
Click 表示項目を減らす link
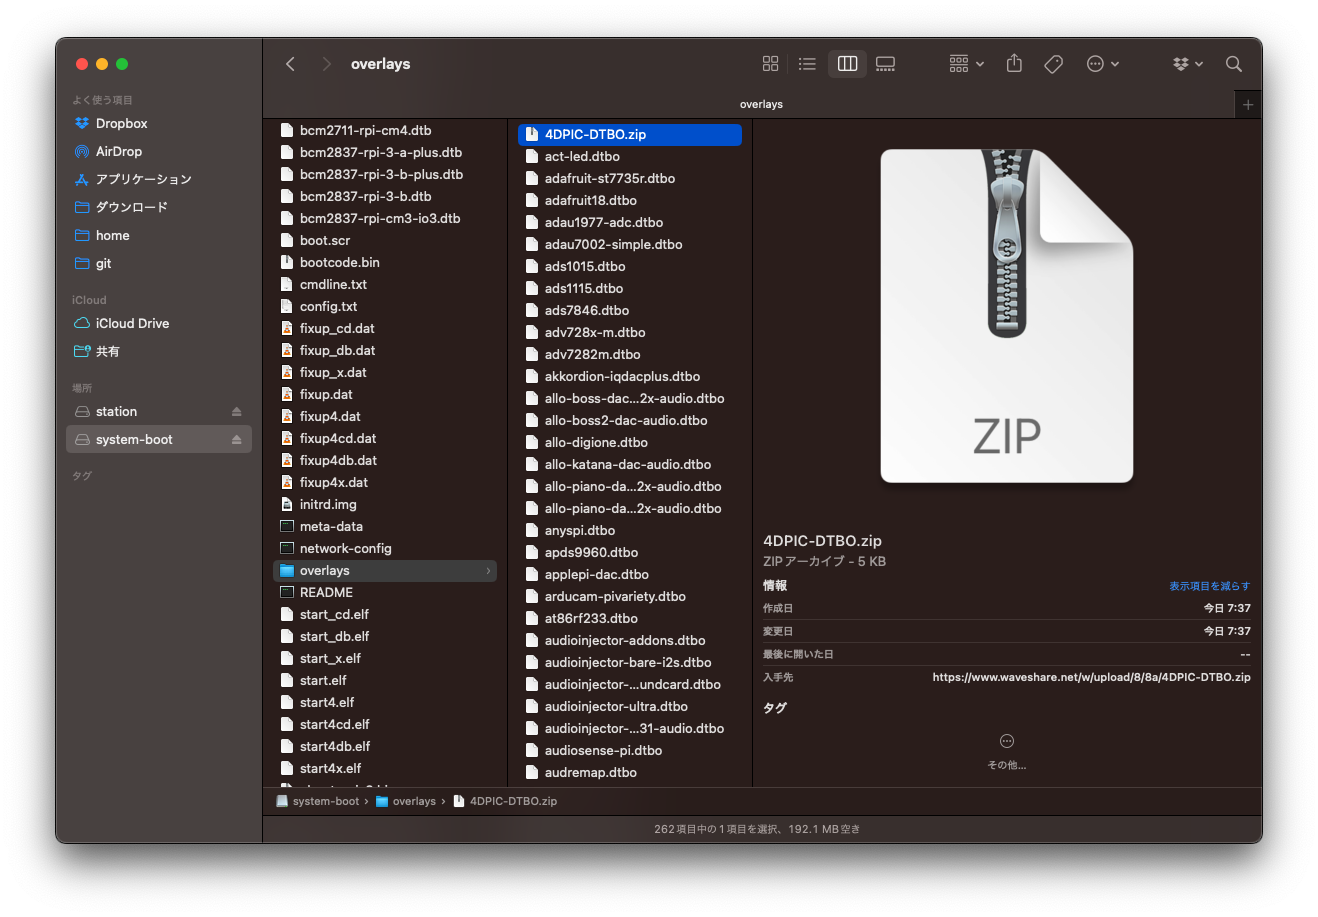[1209, 586]
